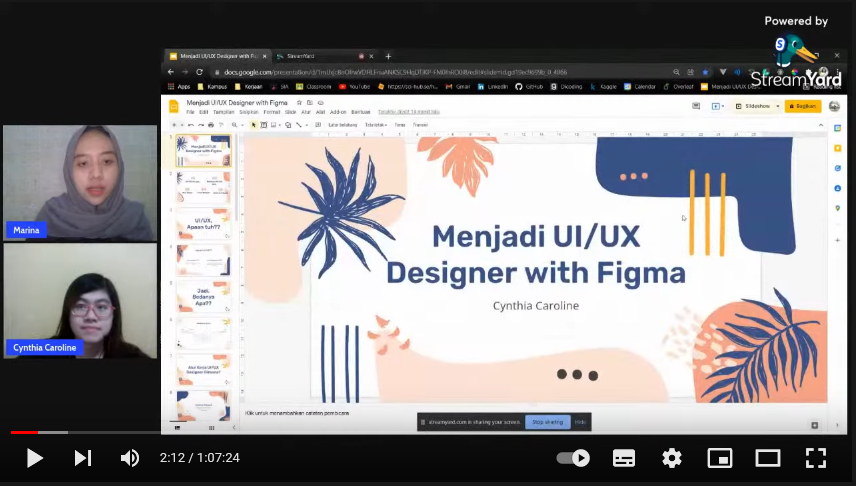The image size is (856, 486).
Task: Open the Tata letak dropdown
Action: point(376,125)
